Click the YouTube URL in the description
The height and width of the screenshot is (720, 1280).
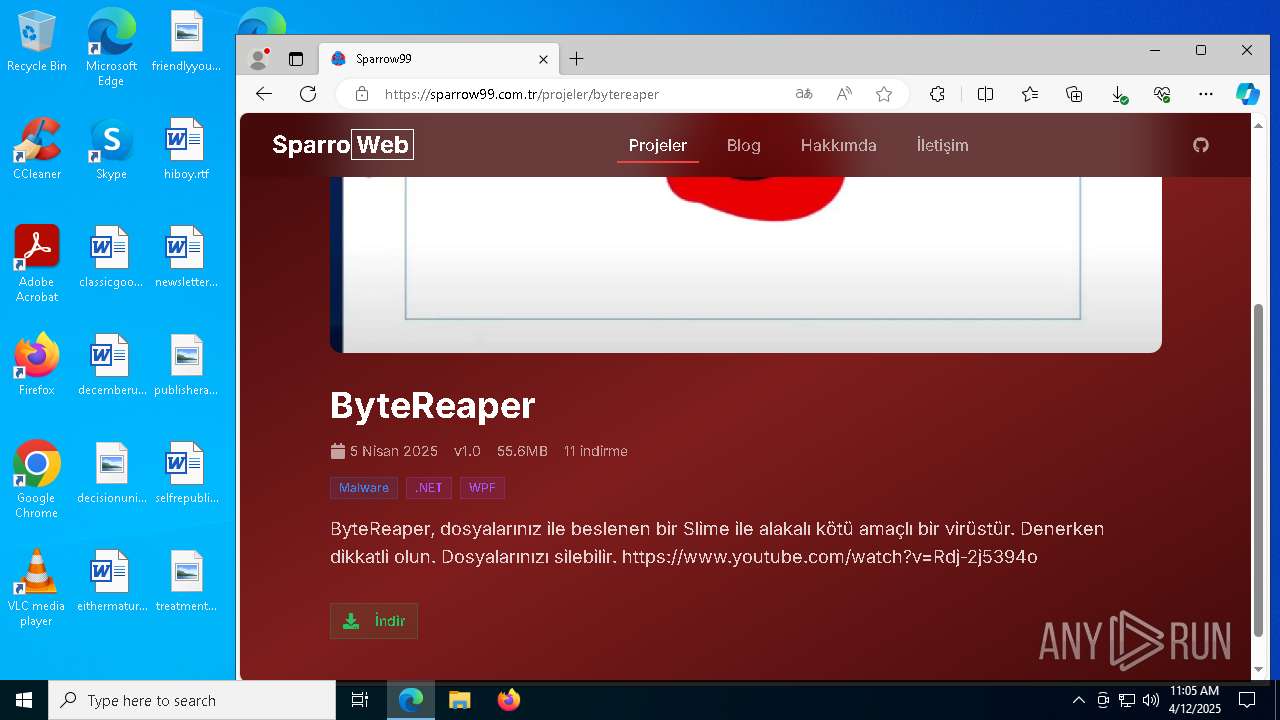click(830, 557)
